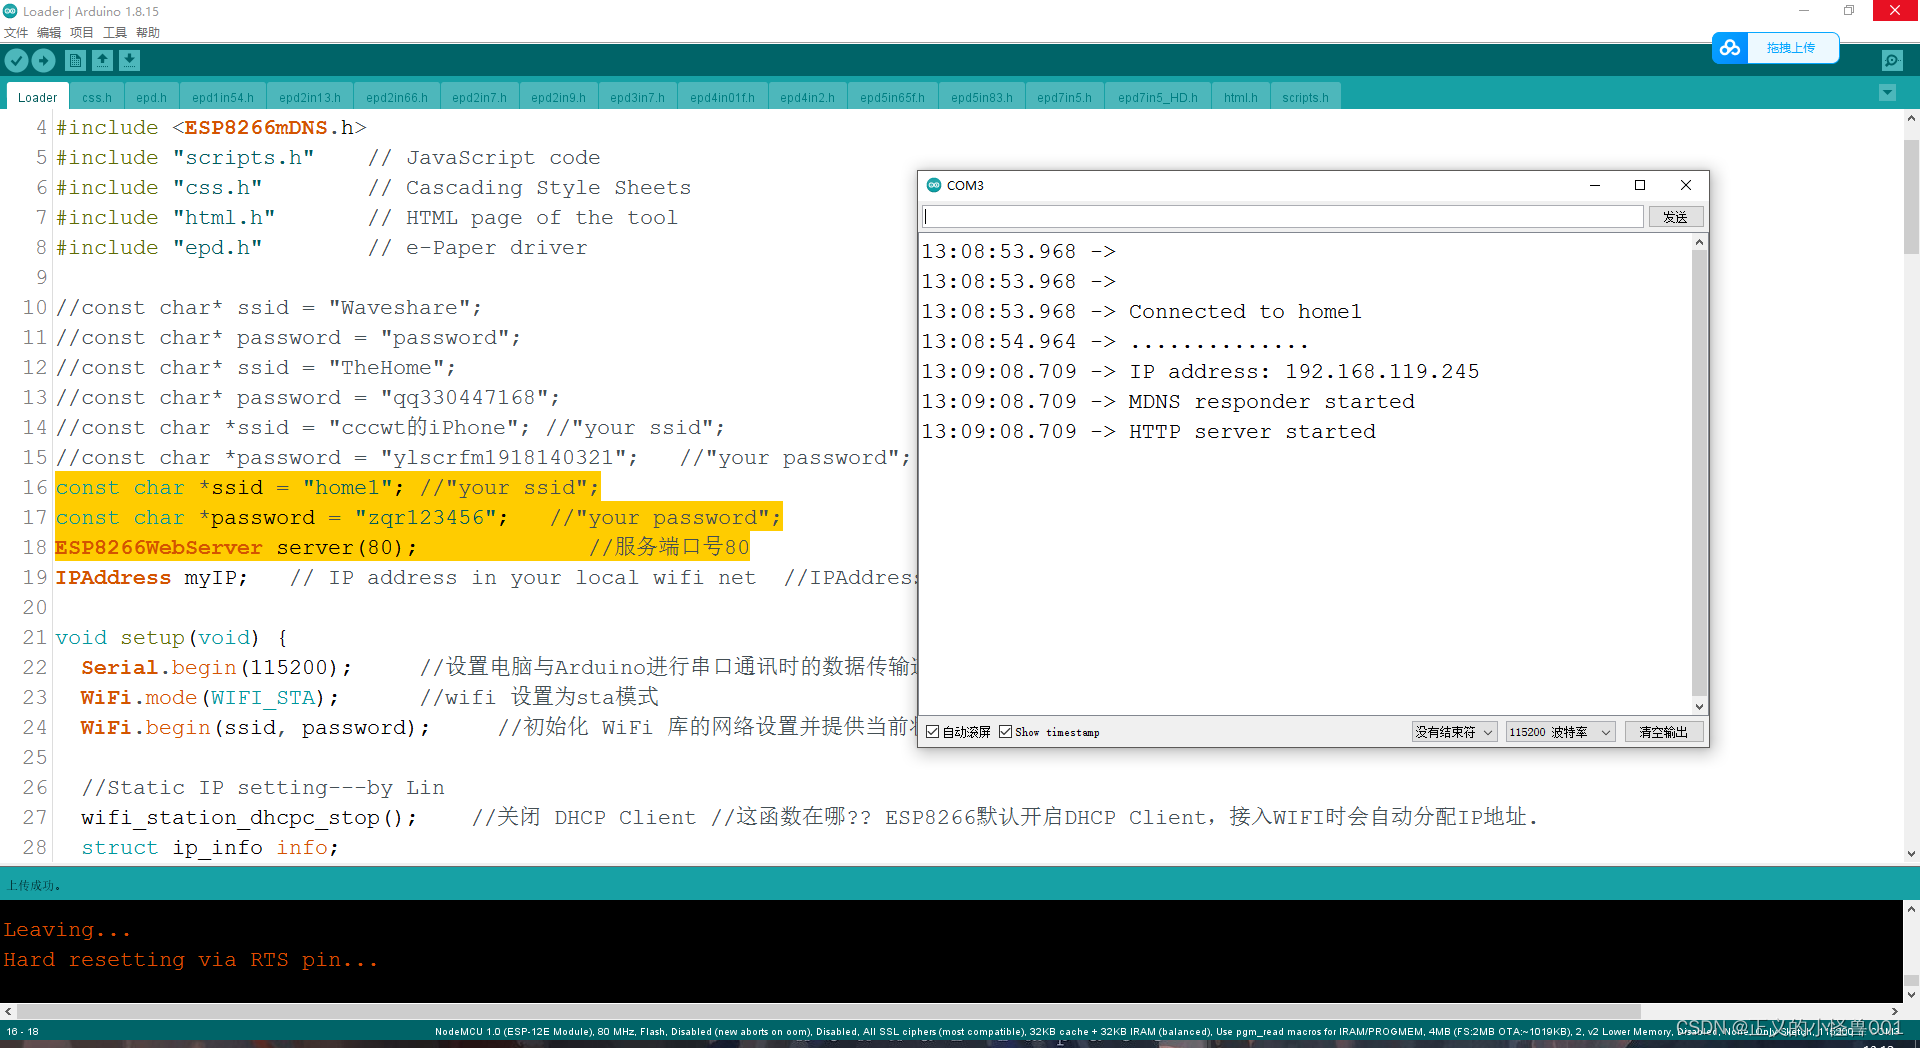
Task: Click the Upload (right arrow) toolbar icon
Action: (x=43, y=60)
